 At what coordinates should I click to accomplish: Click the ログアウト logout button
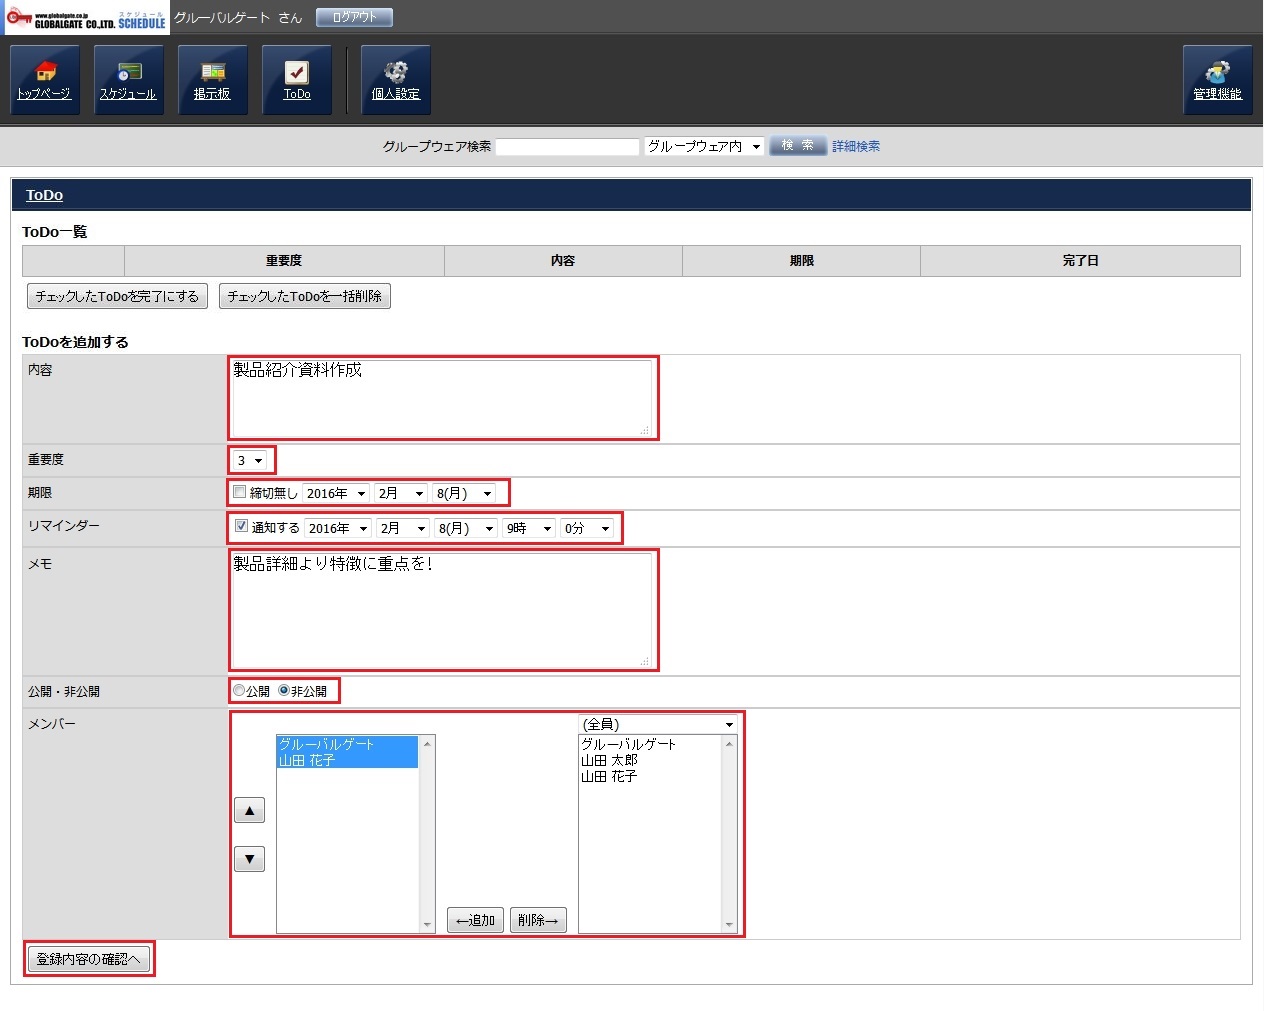pyautogui.click(x=354, y=18)
